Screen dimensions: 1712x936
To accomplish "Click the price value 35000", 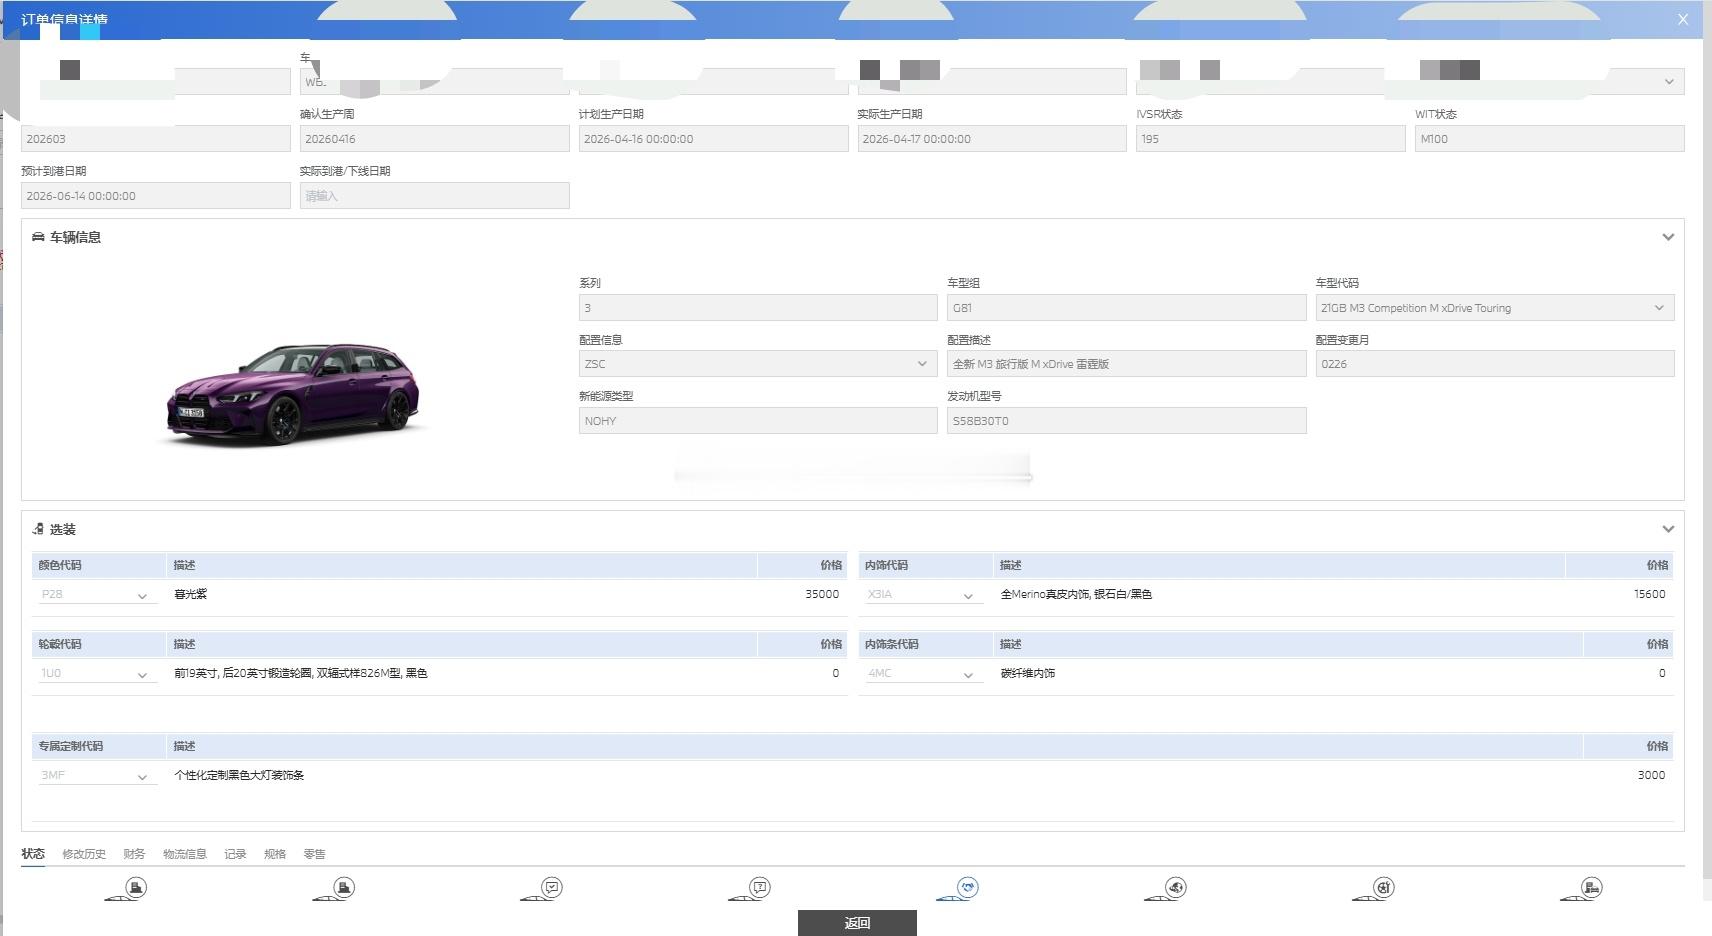I will coord(822,594).
